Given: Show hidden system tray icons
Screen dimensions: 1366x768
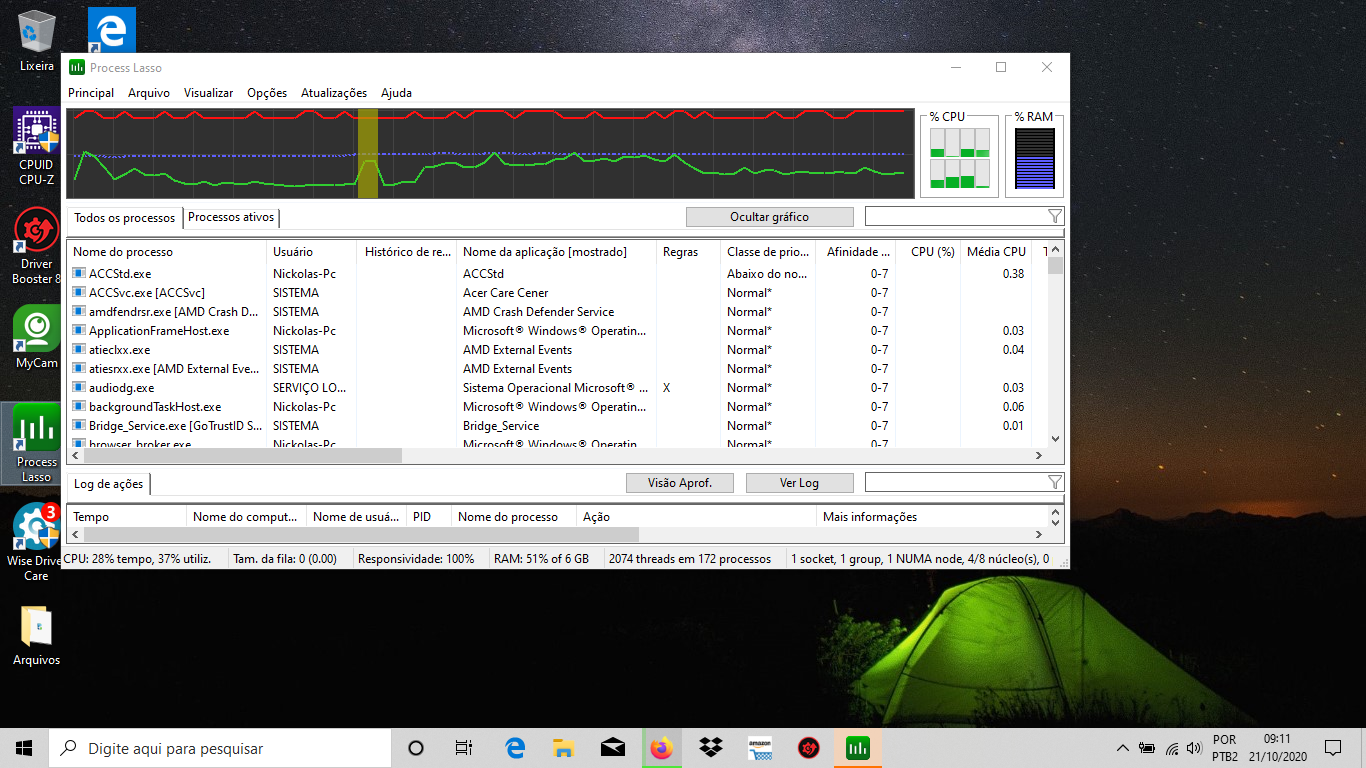Looking at the screenshot, I should (1122, 748).
